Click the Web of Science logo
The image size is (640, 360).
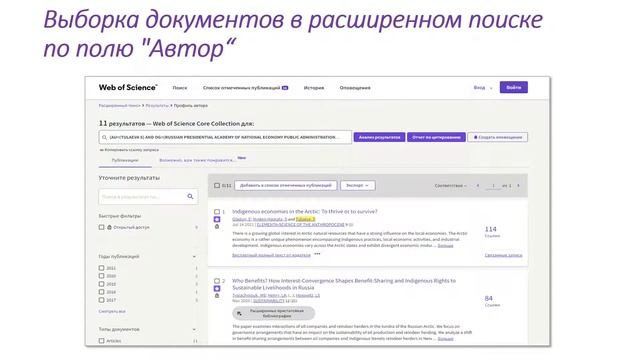128,87
